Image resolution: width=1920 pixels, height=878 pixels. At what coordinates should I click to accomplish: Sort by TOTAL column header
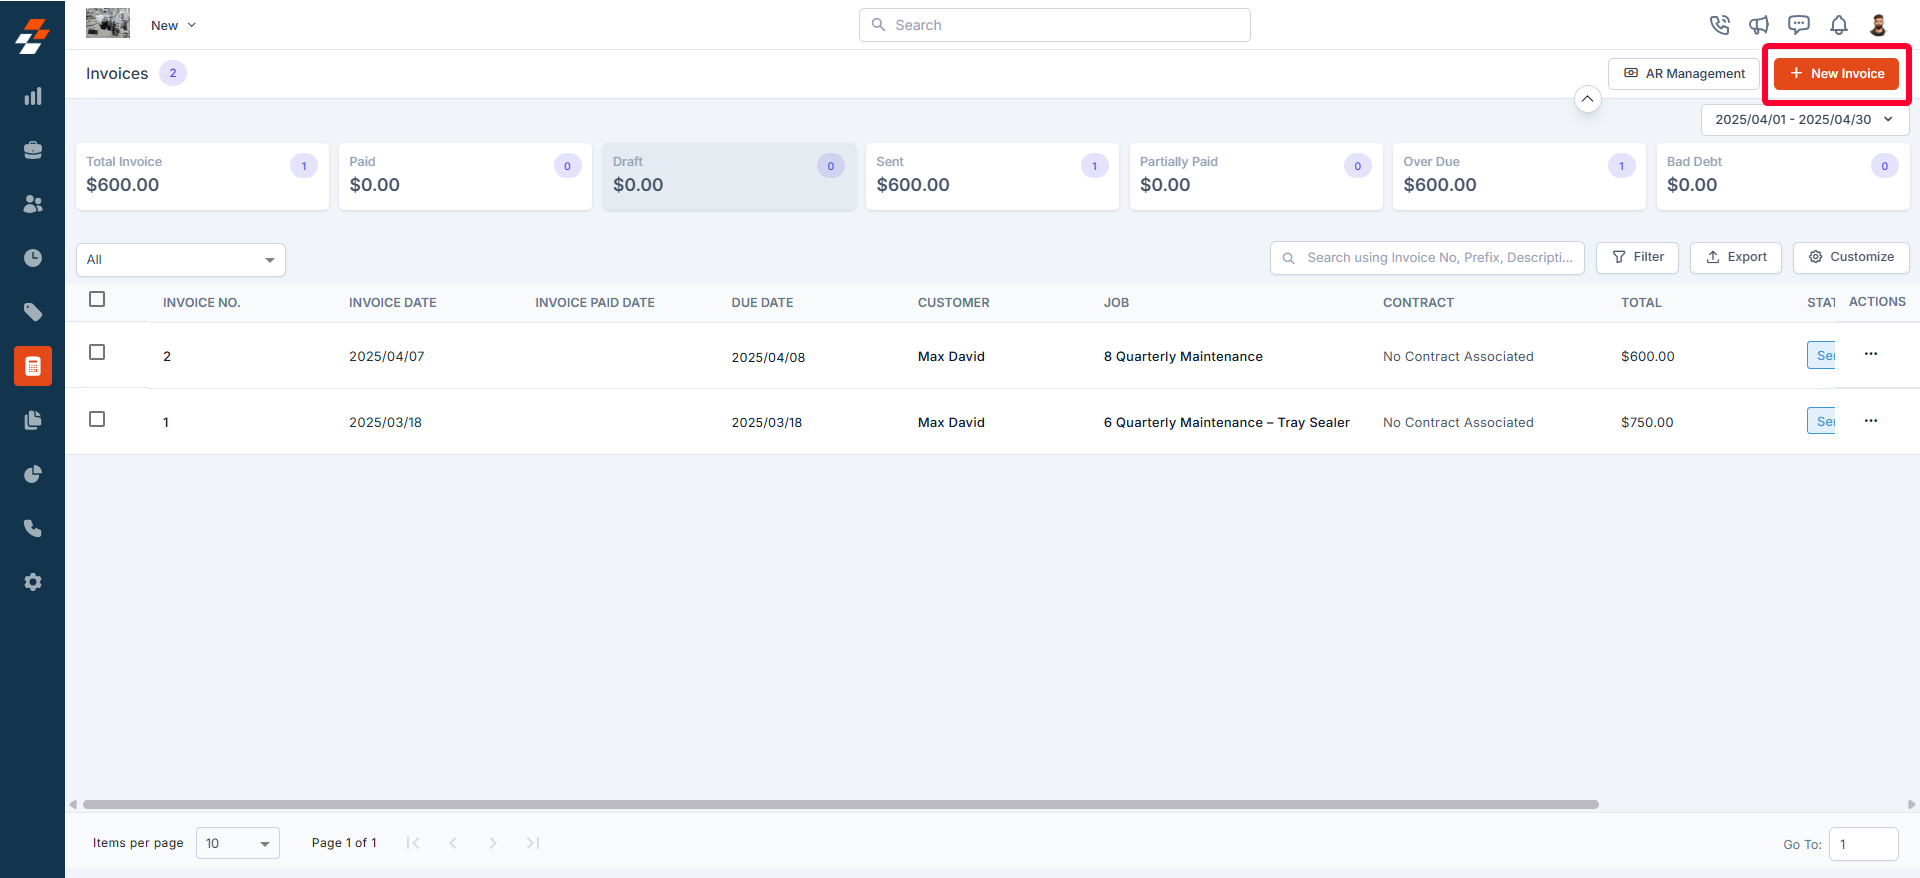(x=1641, y=302)
